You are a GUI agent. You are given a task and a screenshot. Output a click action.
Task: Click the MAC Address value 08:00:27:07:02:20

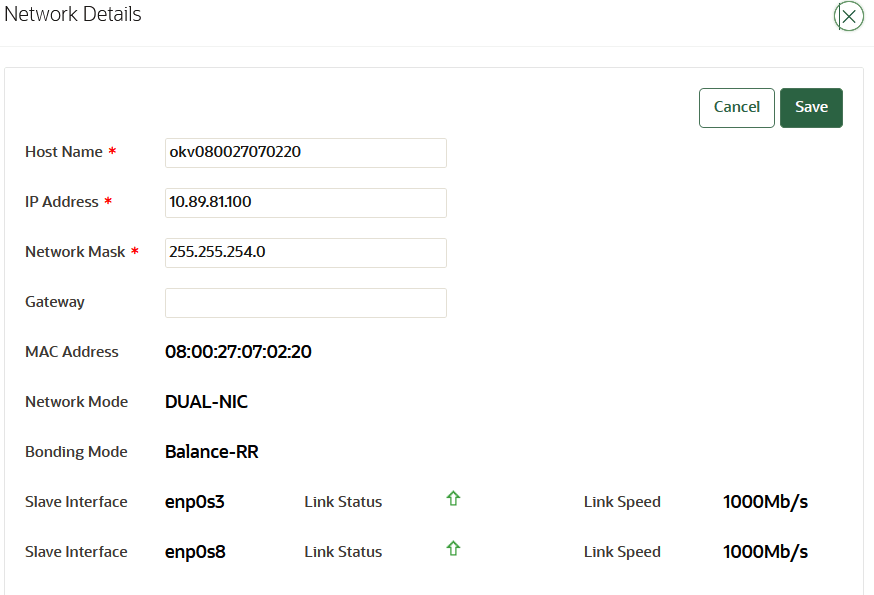[x=238, y=351]
